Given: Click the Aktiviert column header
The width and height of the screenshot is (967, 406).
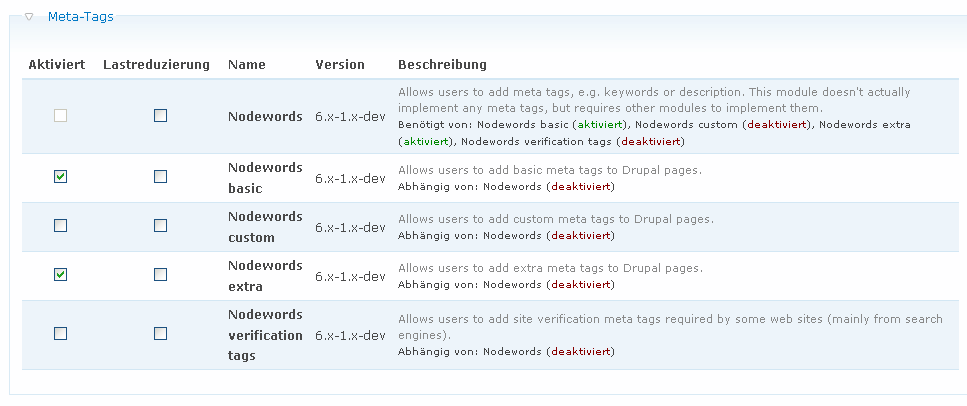Looking at the screenshot, I should click(x=57, y=65).
